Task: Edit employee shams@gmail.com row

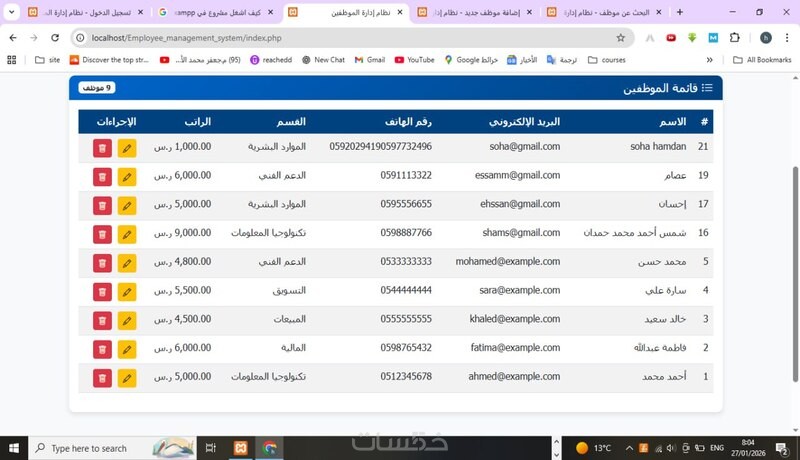Action: [x=127, y=234]
